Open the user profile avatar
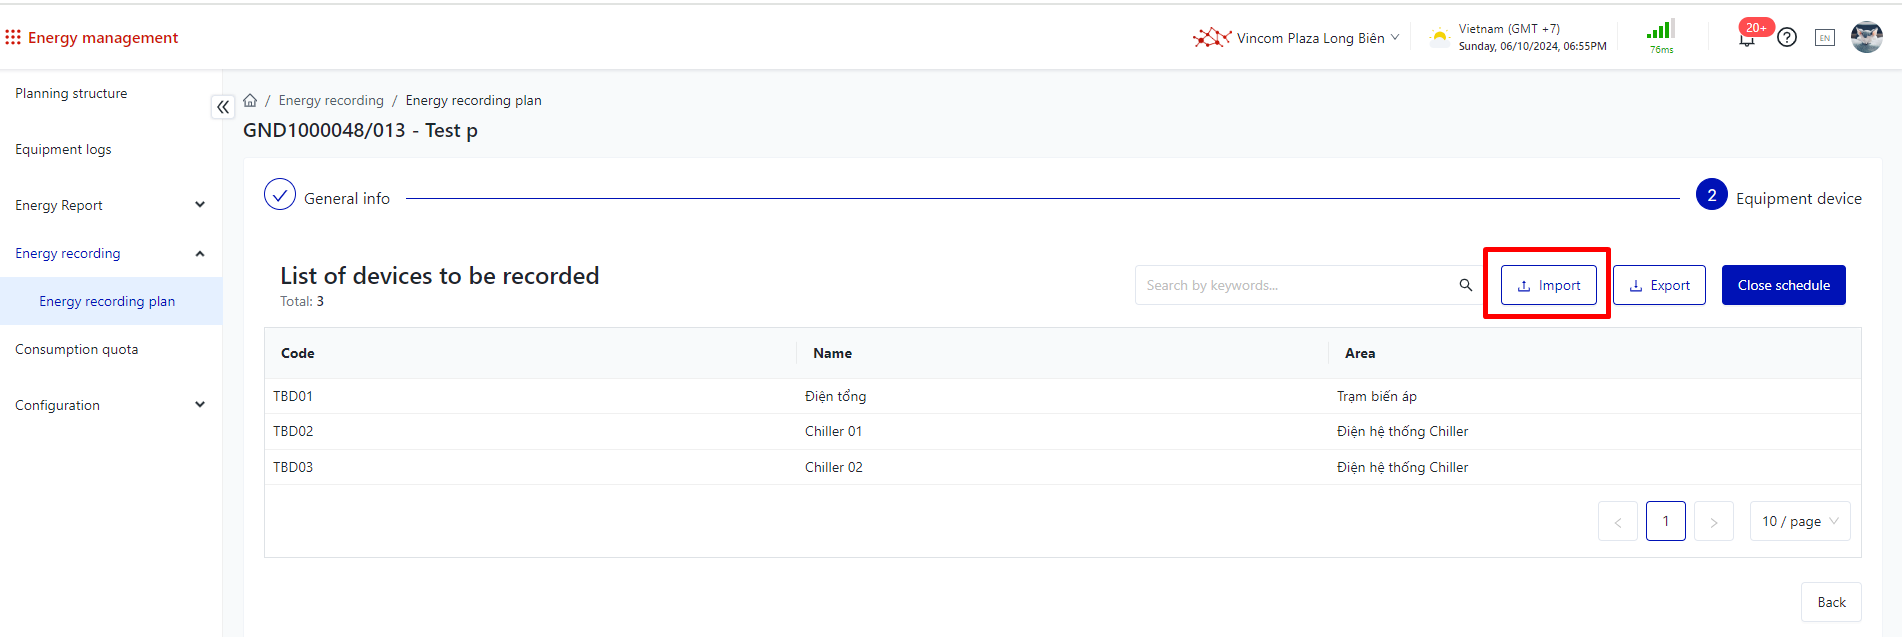Screen dimensions: 1902x637 [1866, 38]
